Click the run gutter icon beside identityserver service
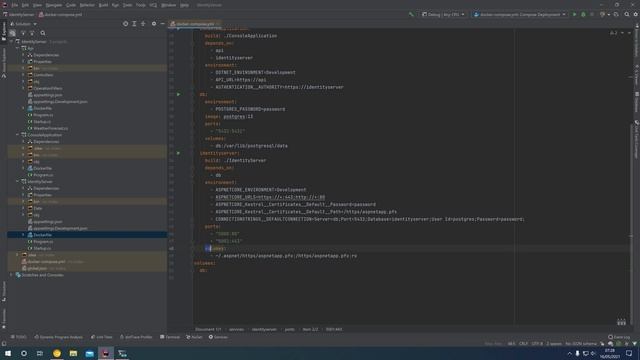 pyautogui.click(x=178, y=153)
